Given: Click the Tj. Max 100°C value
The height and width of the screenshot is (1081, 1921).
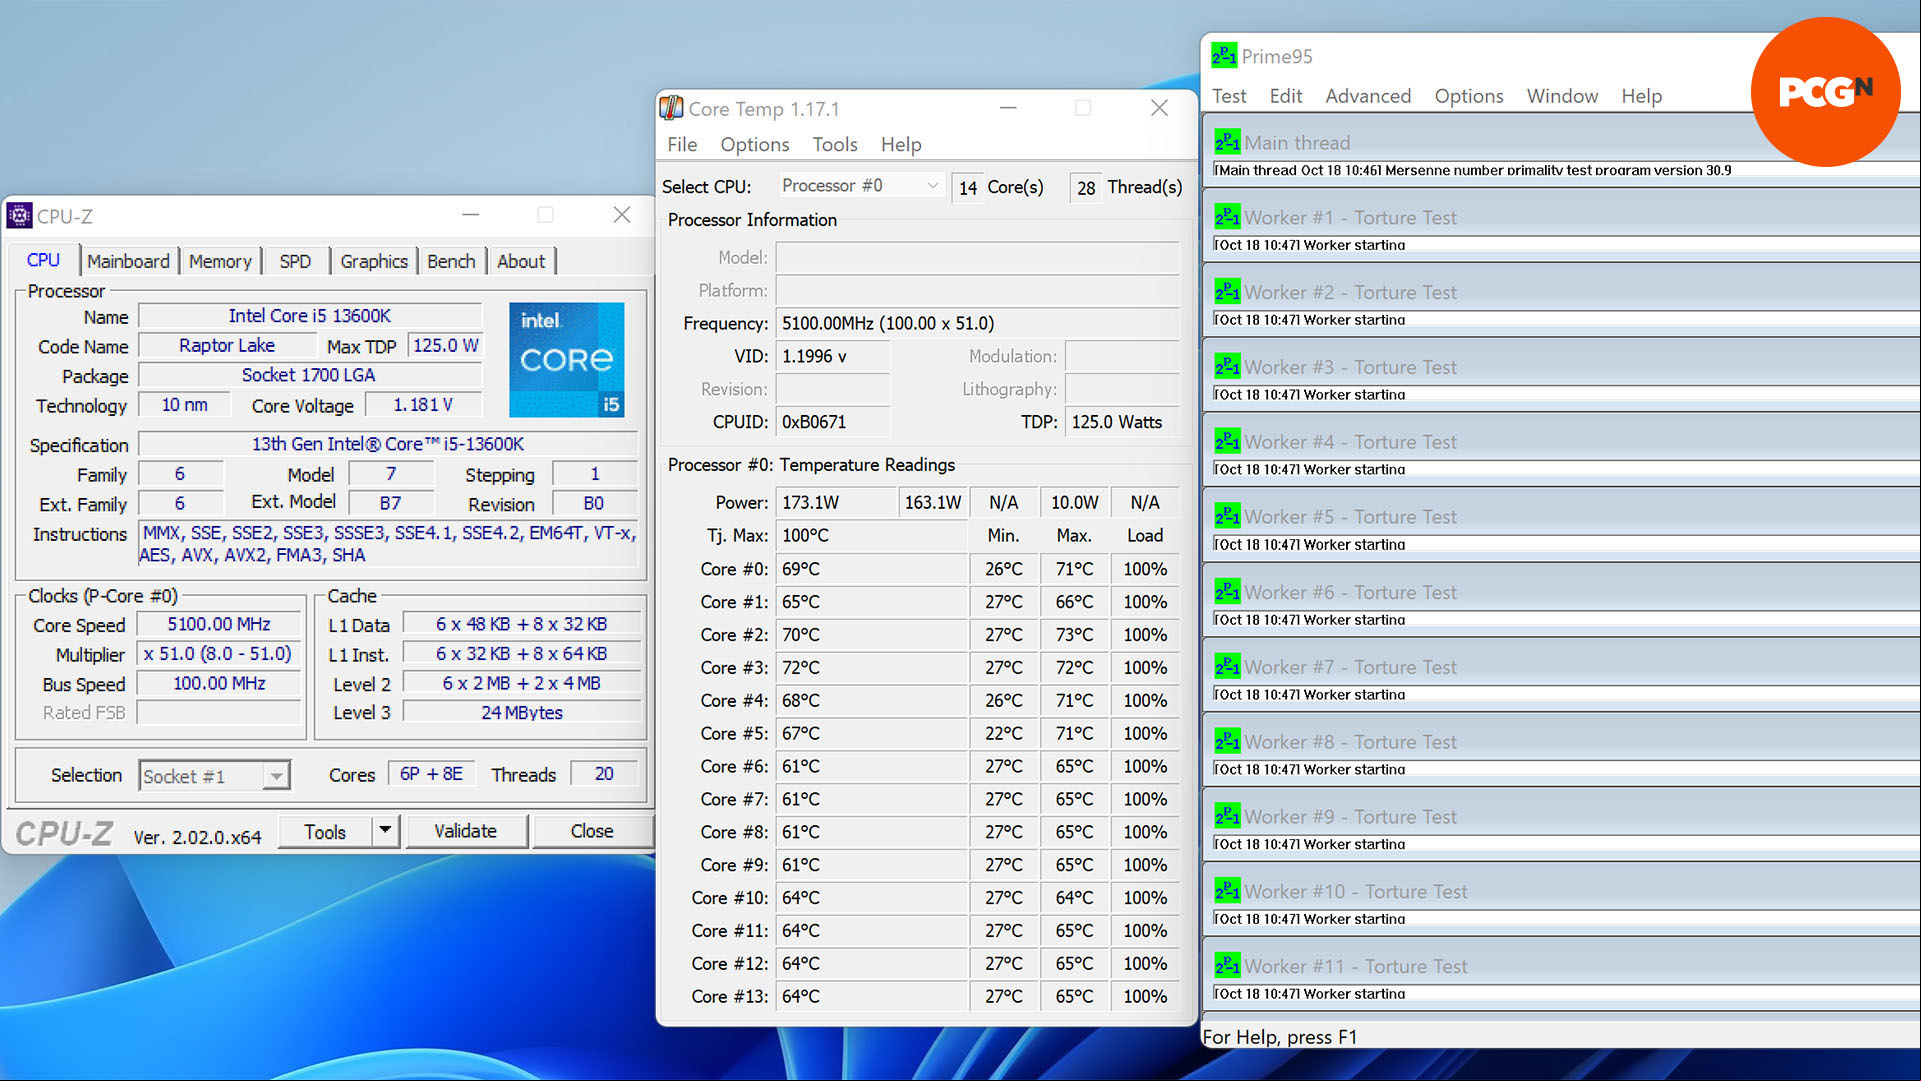Looking at the screenshot, I should (x=871, y=535).
